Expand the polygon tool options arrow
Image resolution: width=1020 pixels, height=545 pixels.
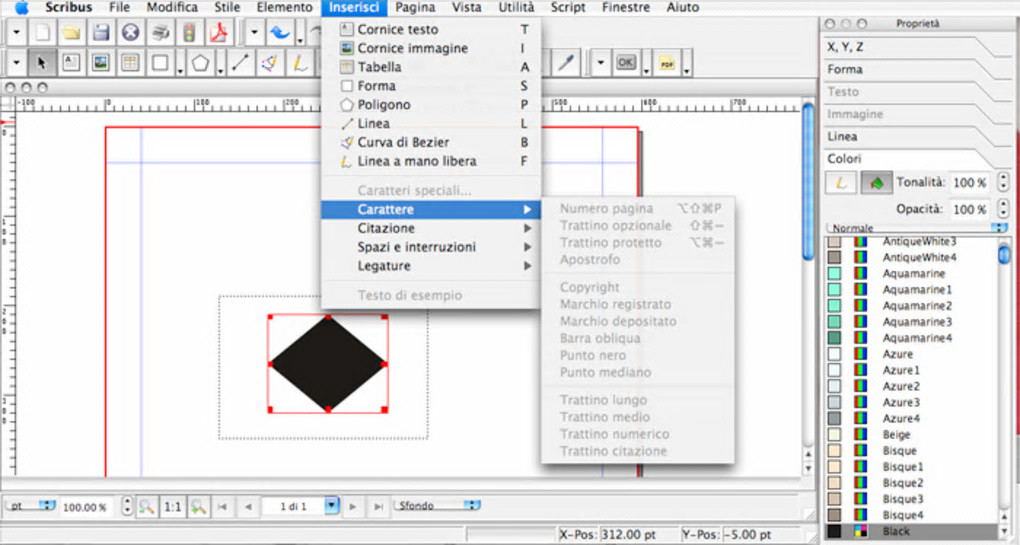click(221, 70)
